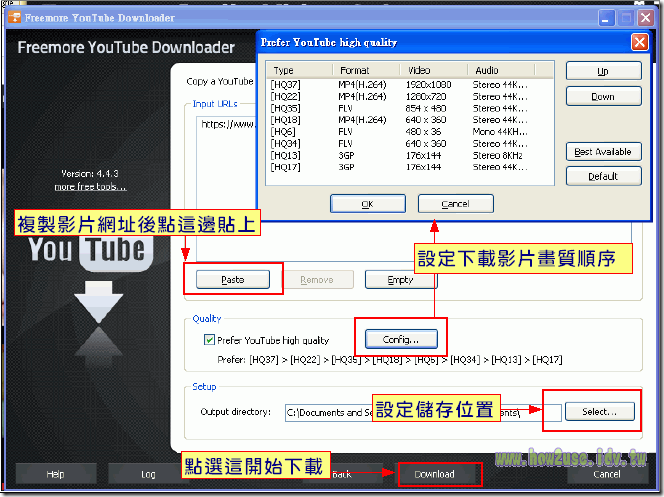
Task: Select the [HQ37] 1920x1080 row
Action: [x=400, y=84]
